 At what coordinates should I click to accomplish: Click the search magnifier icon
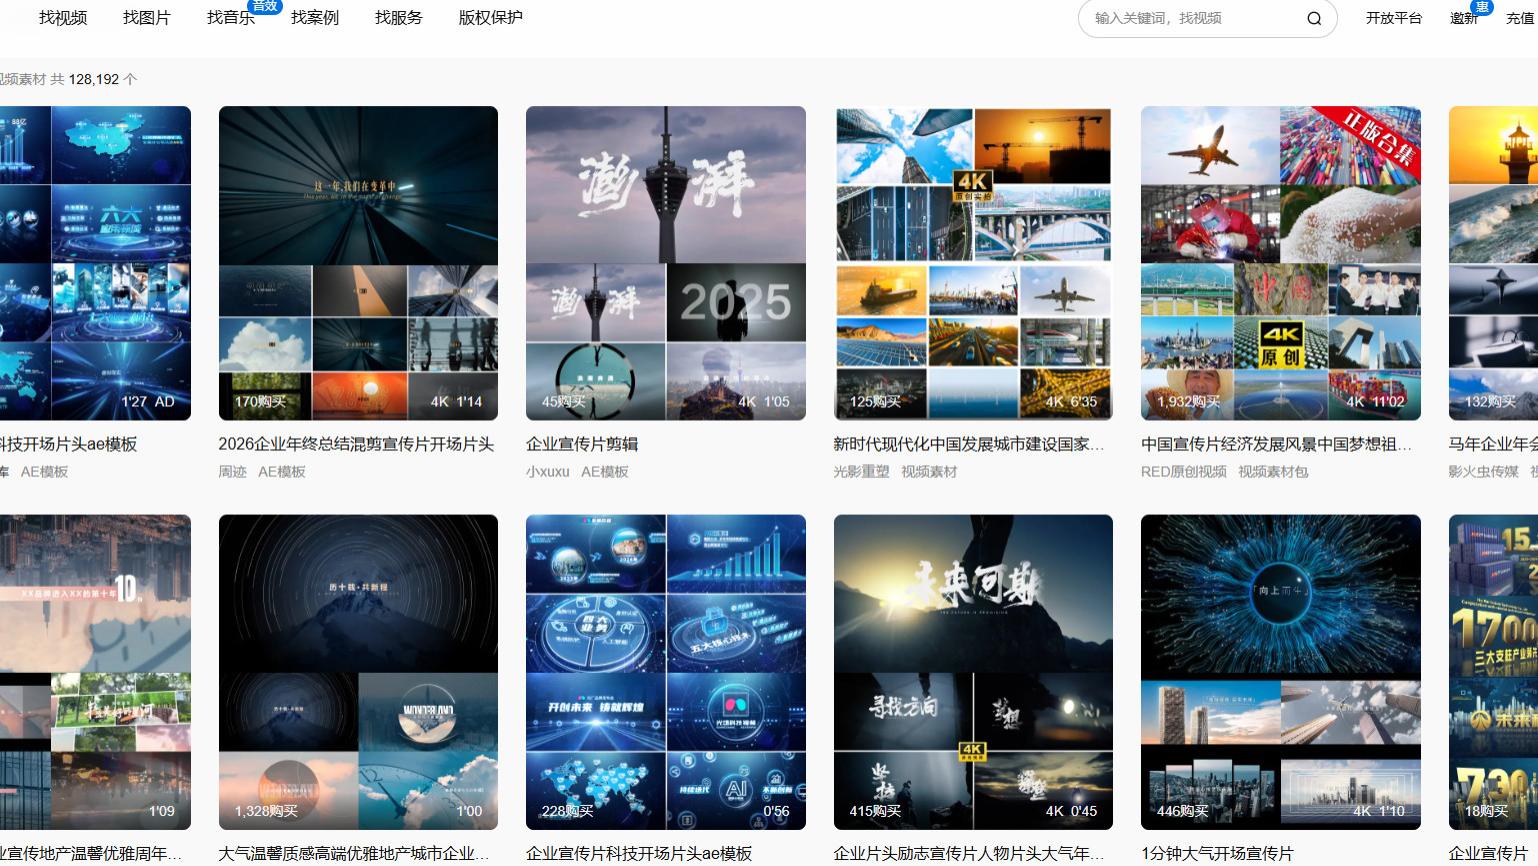[x=1313, y=18]
